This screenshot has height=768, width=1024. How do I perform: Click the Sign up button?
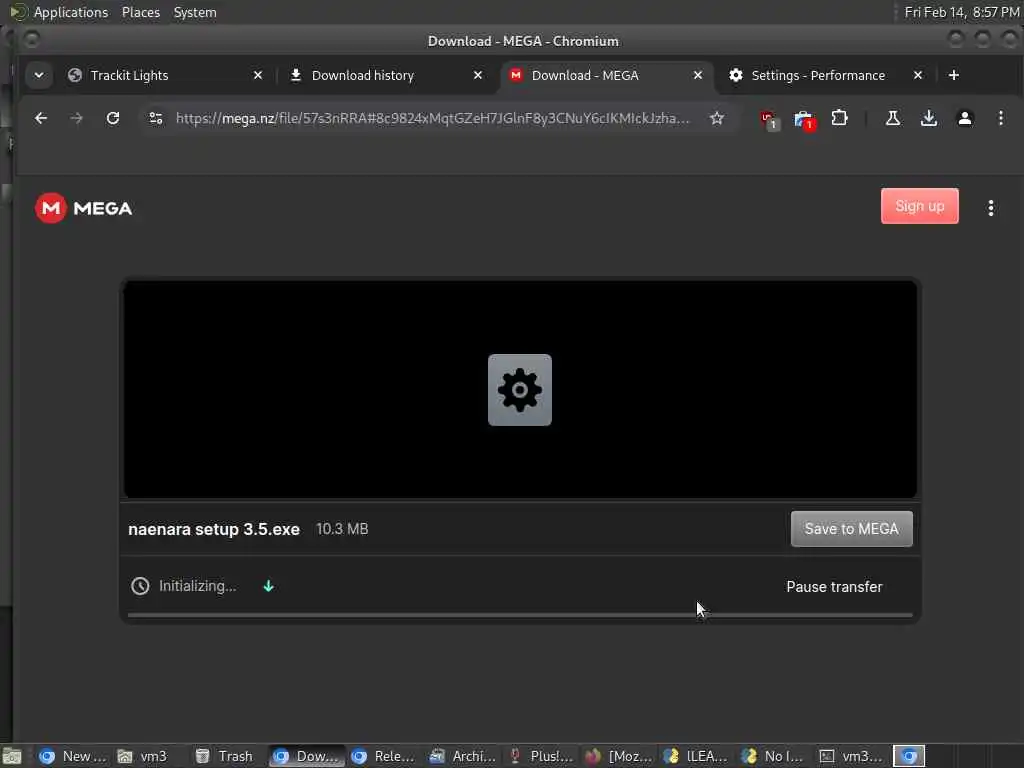click(920, 206)
